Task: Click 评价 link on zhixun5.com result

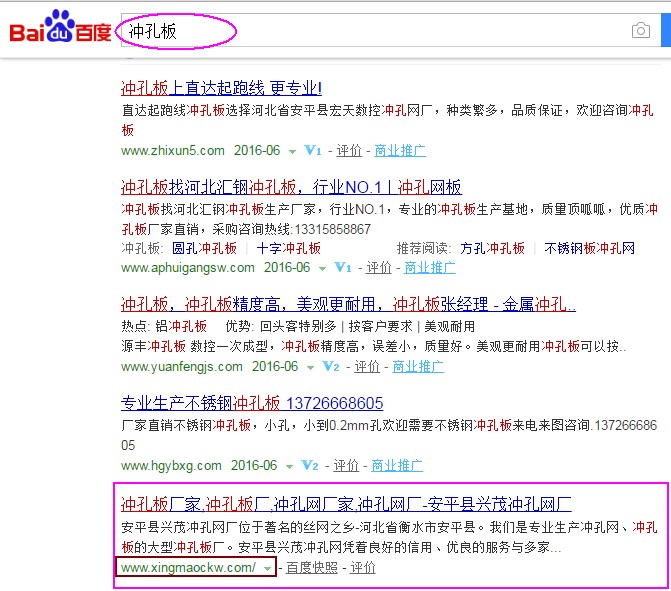Action: pyautogui.click(x=349, y=151)
